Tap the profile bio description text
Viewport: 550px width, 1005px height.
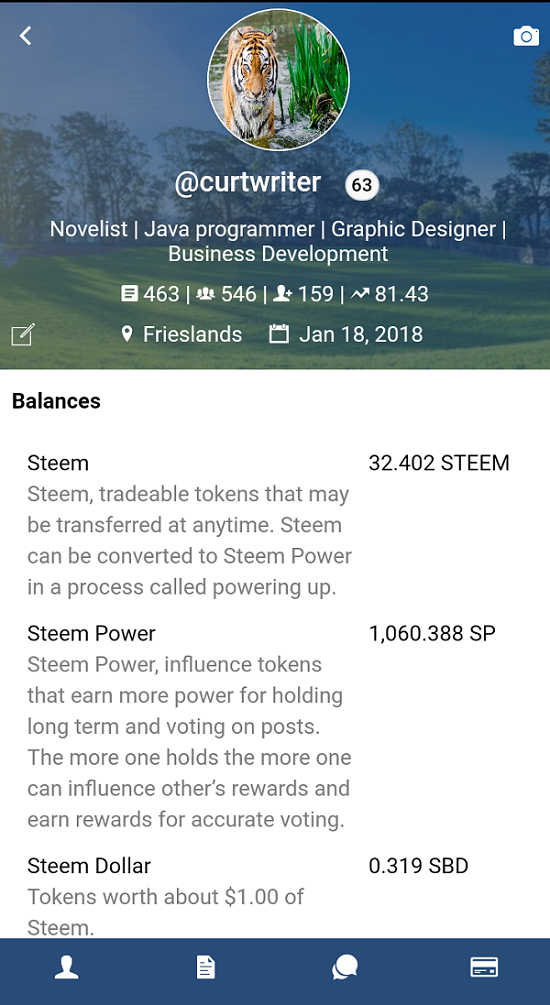278,242
